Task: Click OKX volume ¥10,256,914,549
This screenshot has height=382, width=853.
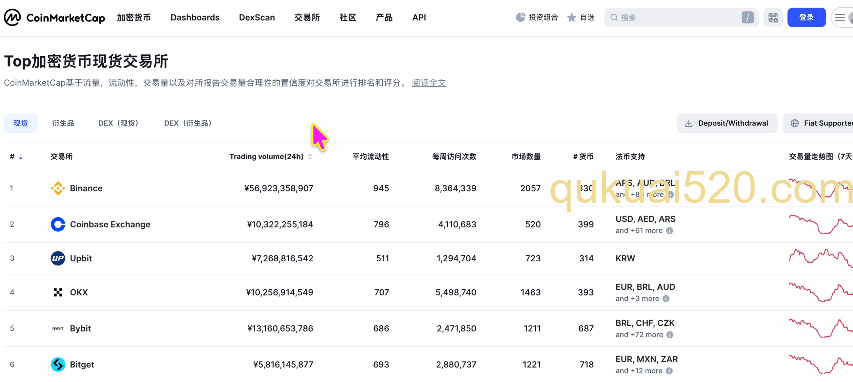Action: [x=280, y=292]
